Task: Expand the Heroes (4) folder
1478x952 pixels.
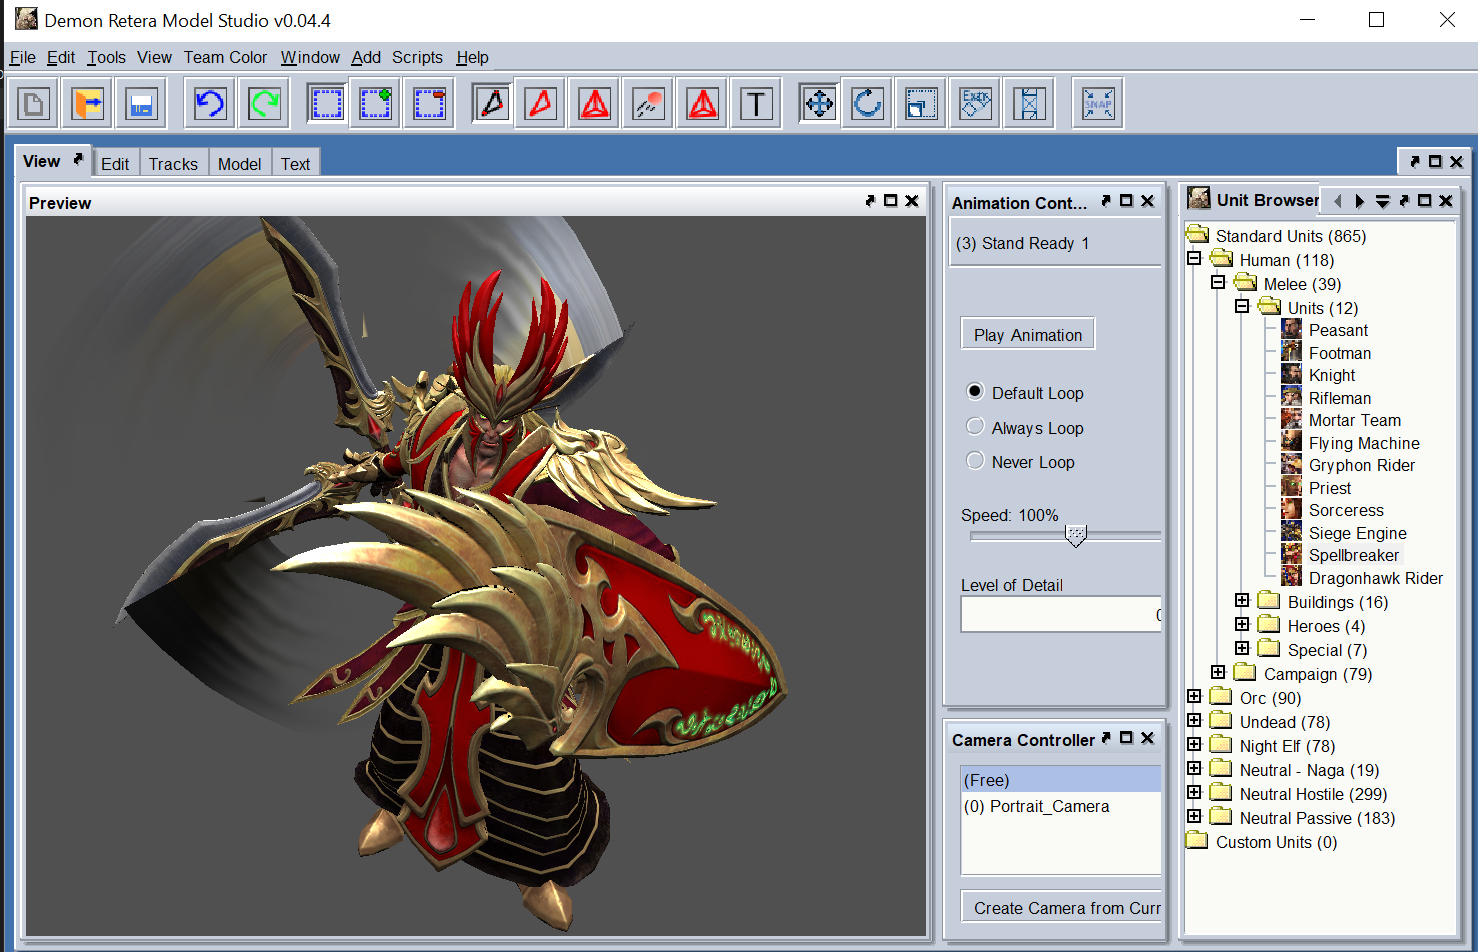Action: [x=1242, y=624]
